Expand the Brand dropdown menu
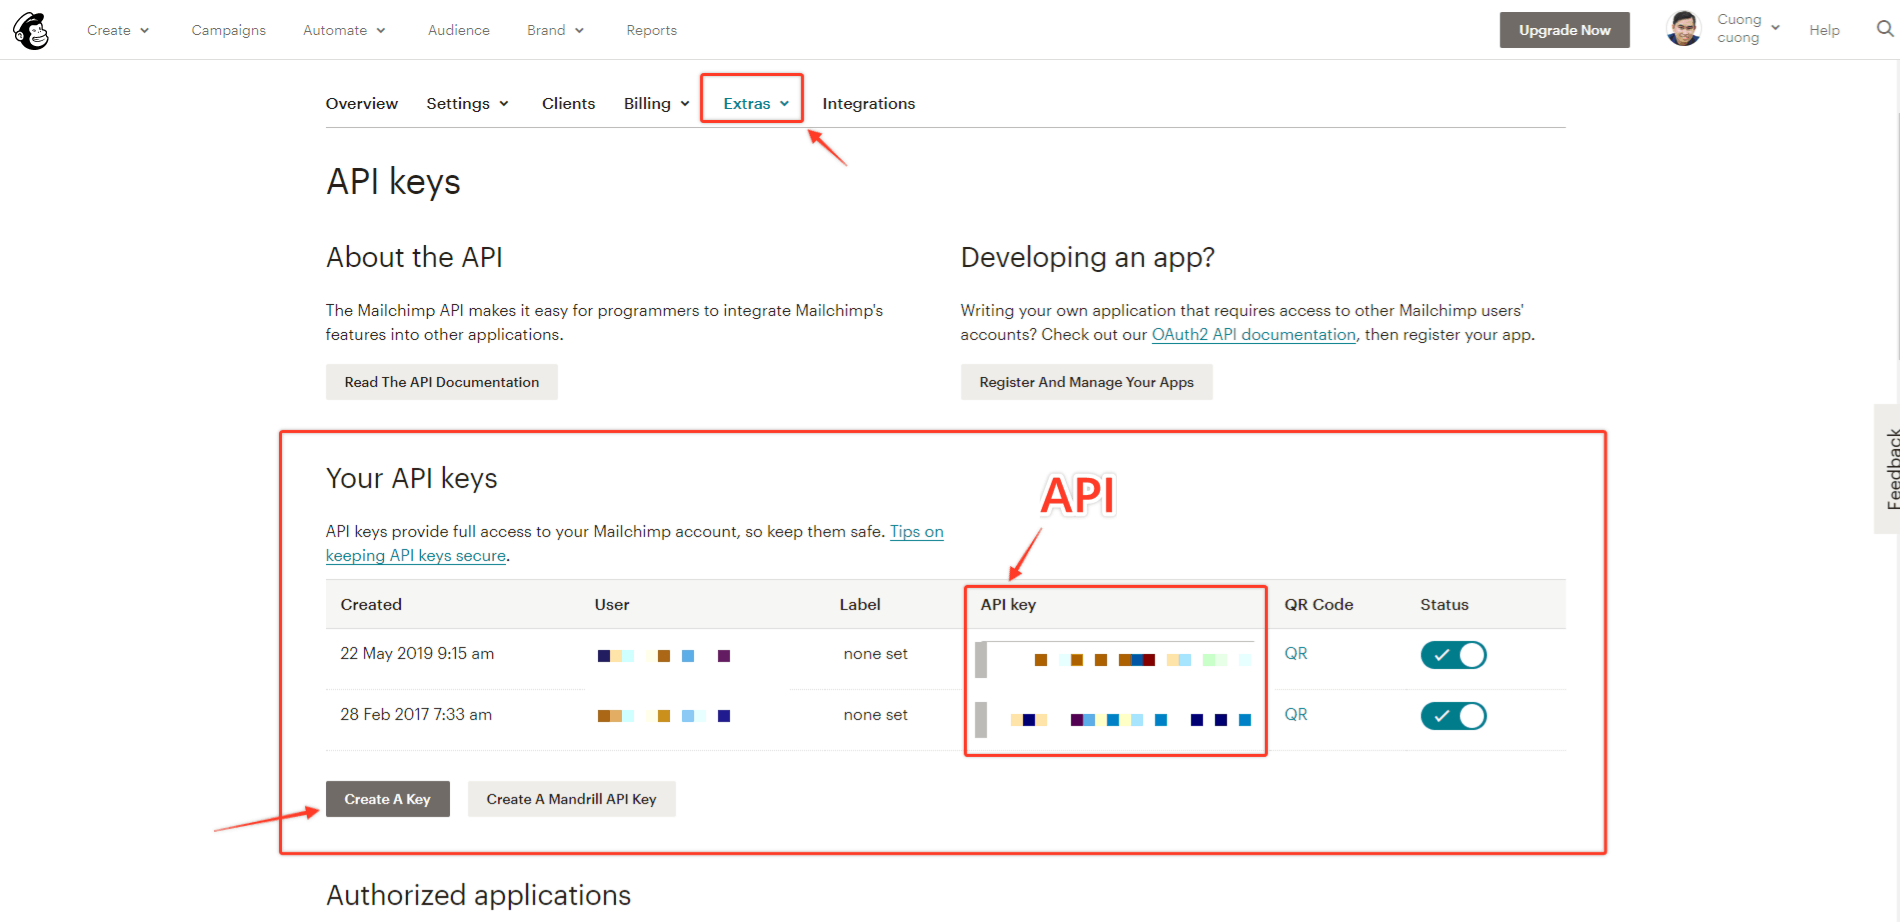The width and height of the screenshot is (1900, 922). coord(555,30)
